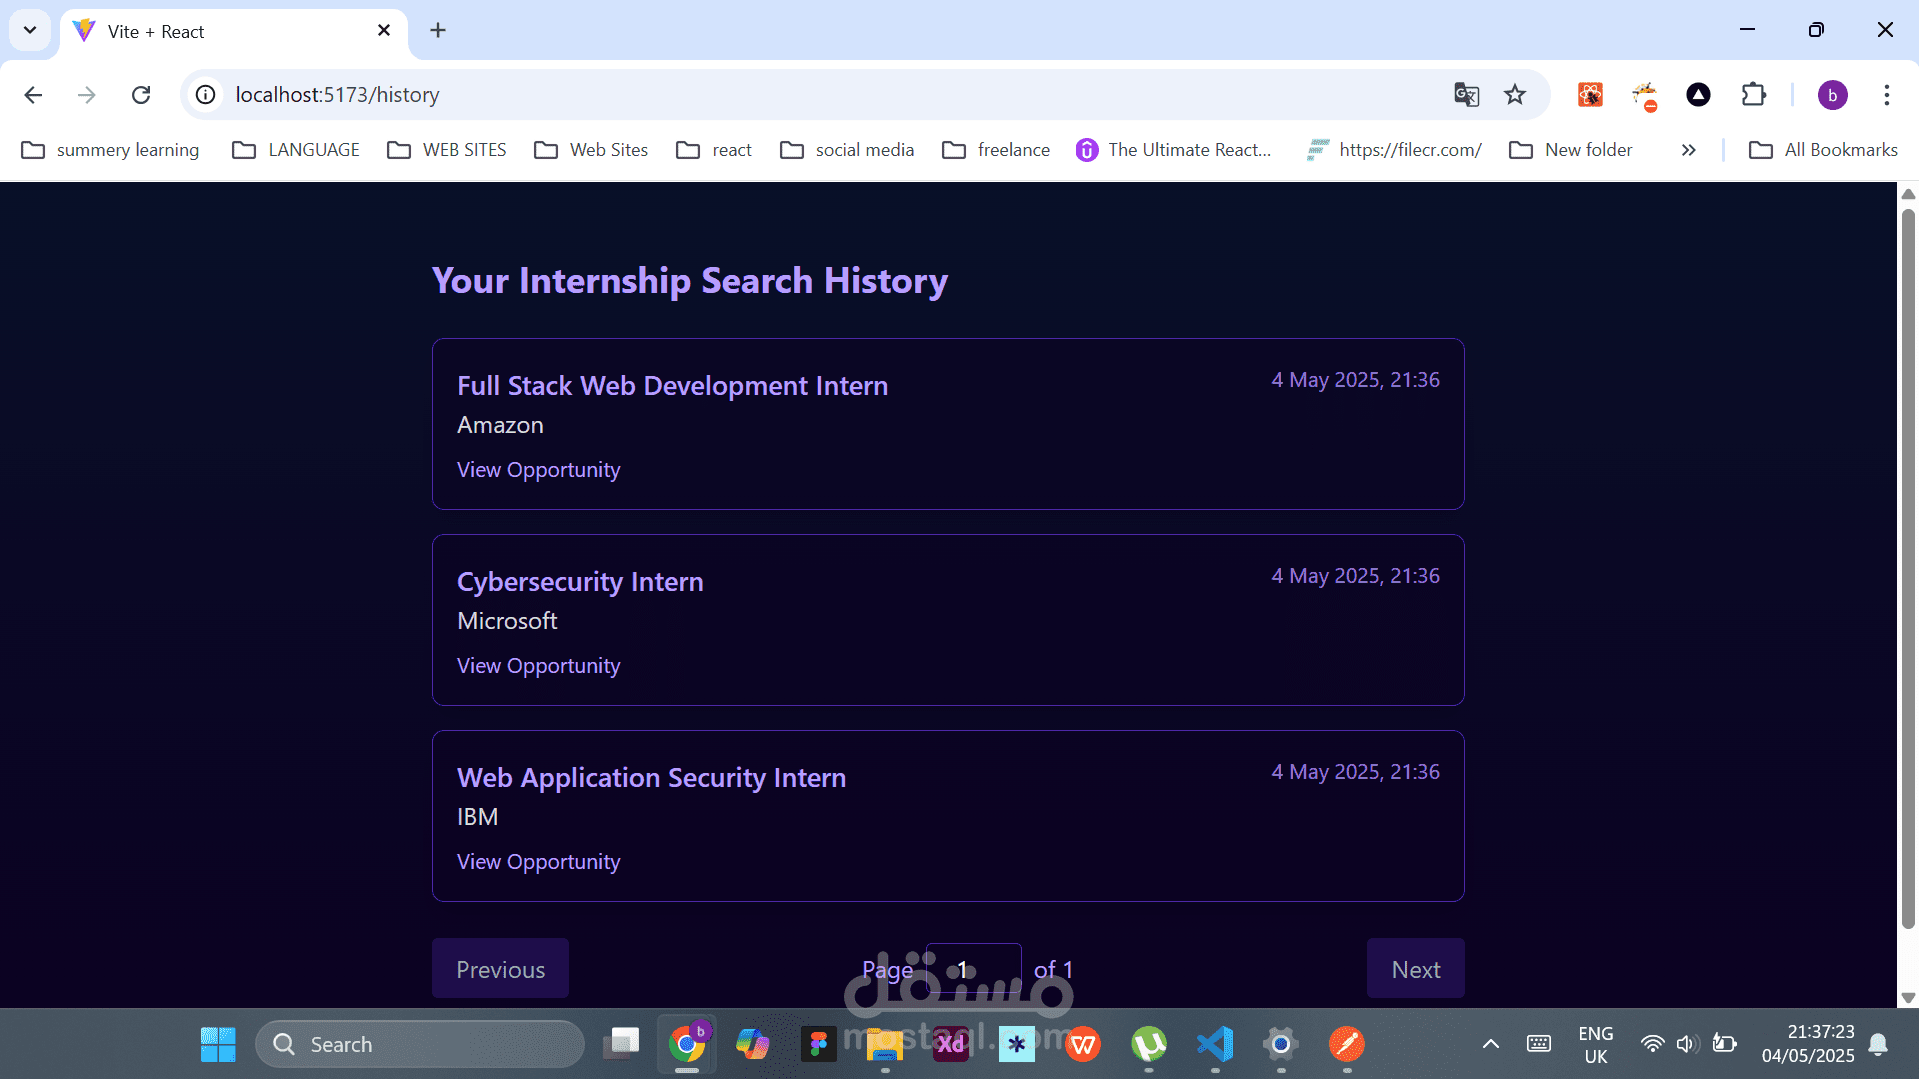Open the social media bookmark folder
The image size is (1919, 1079).
[847, 150]
